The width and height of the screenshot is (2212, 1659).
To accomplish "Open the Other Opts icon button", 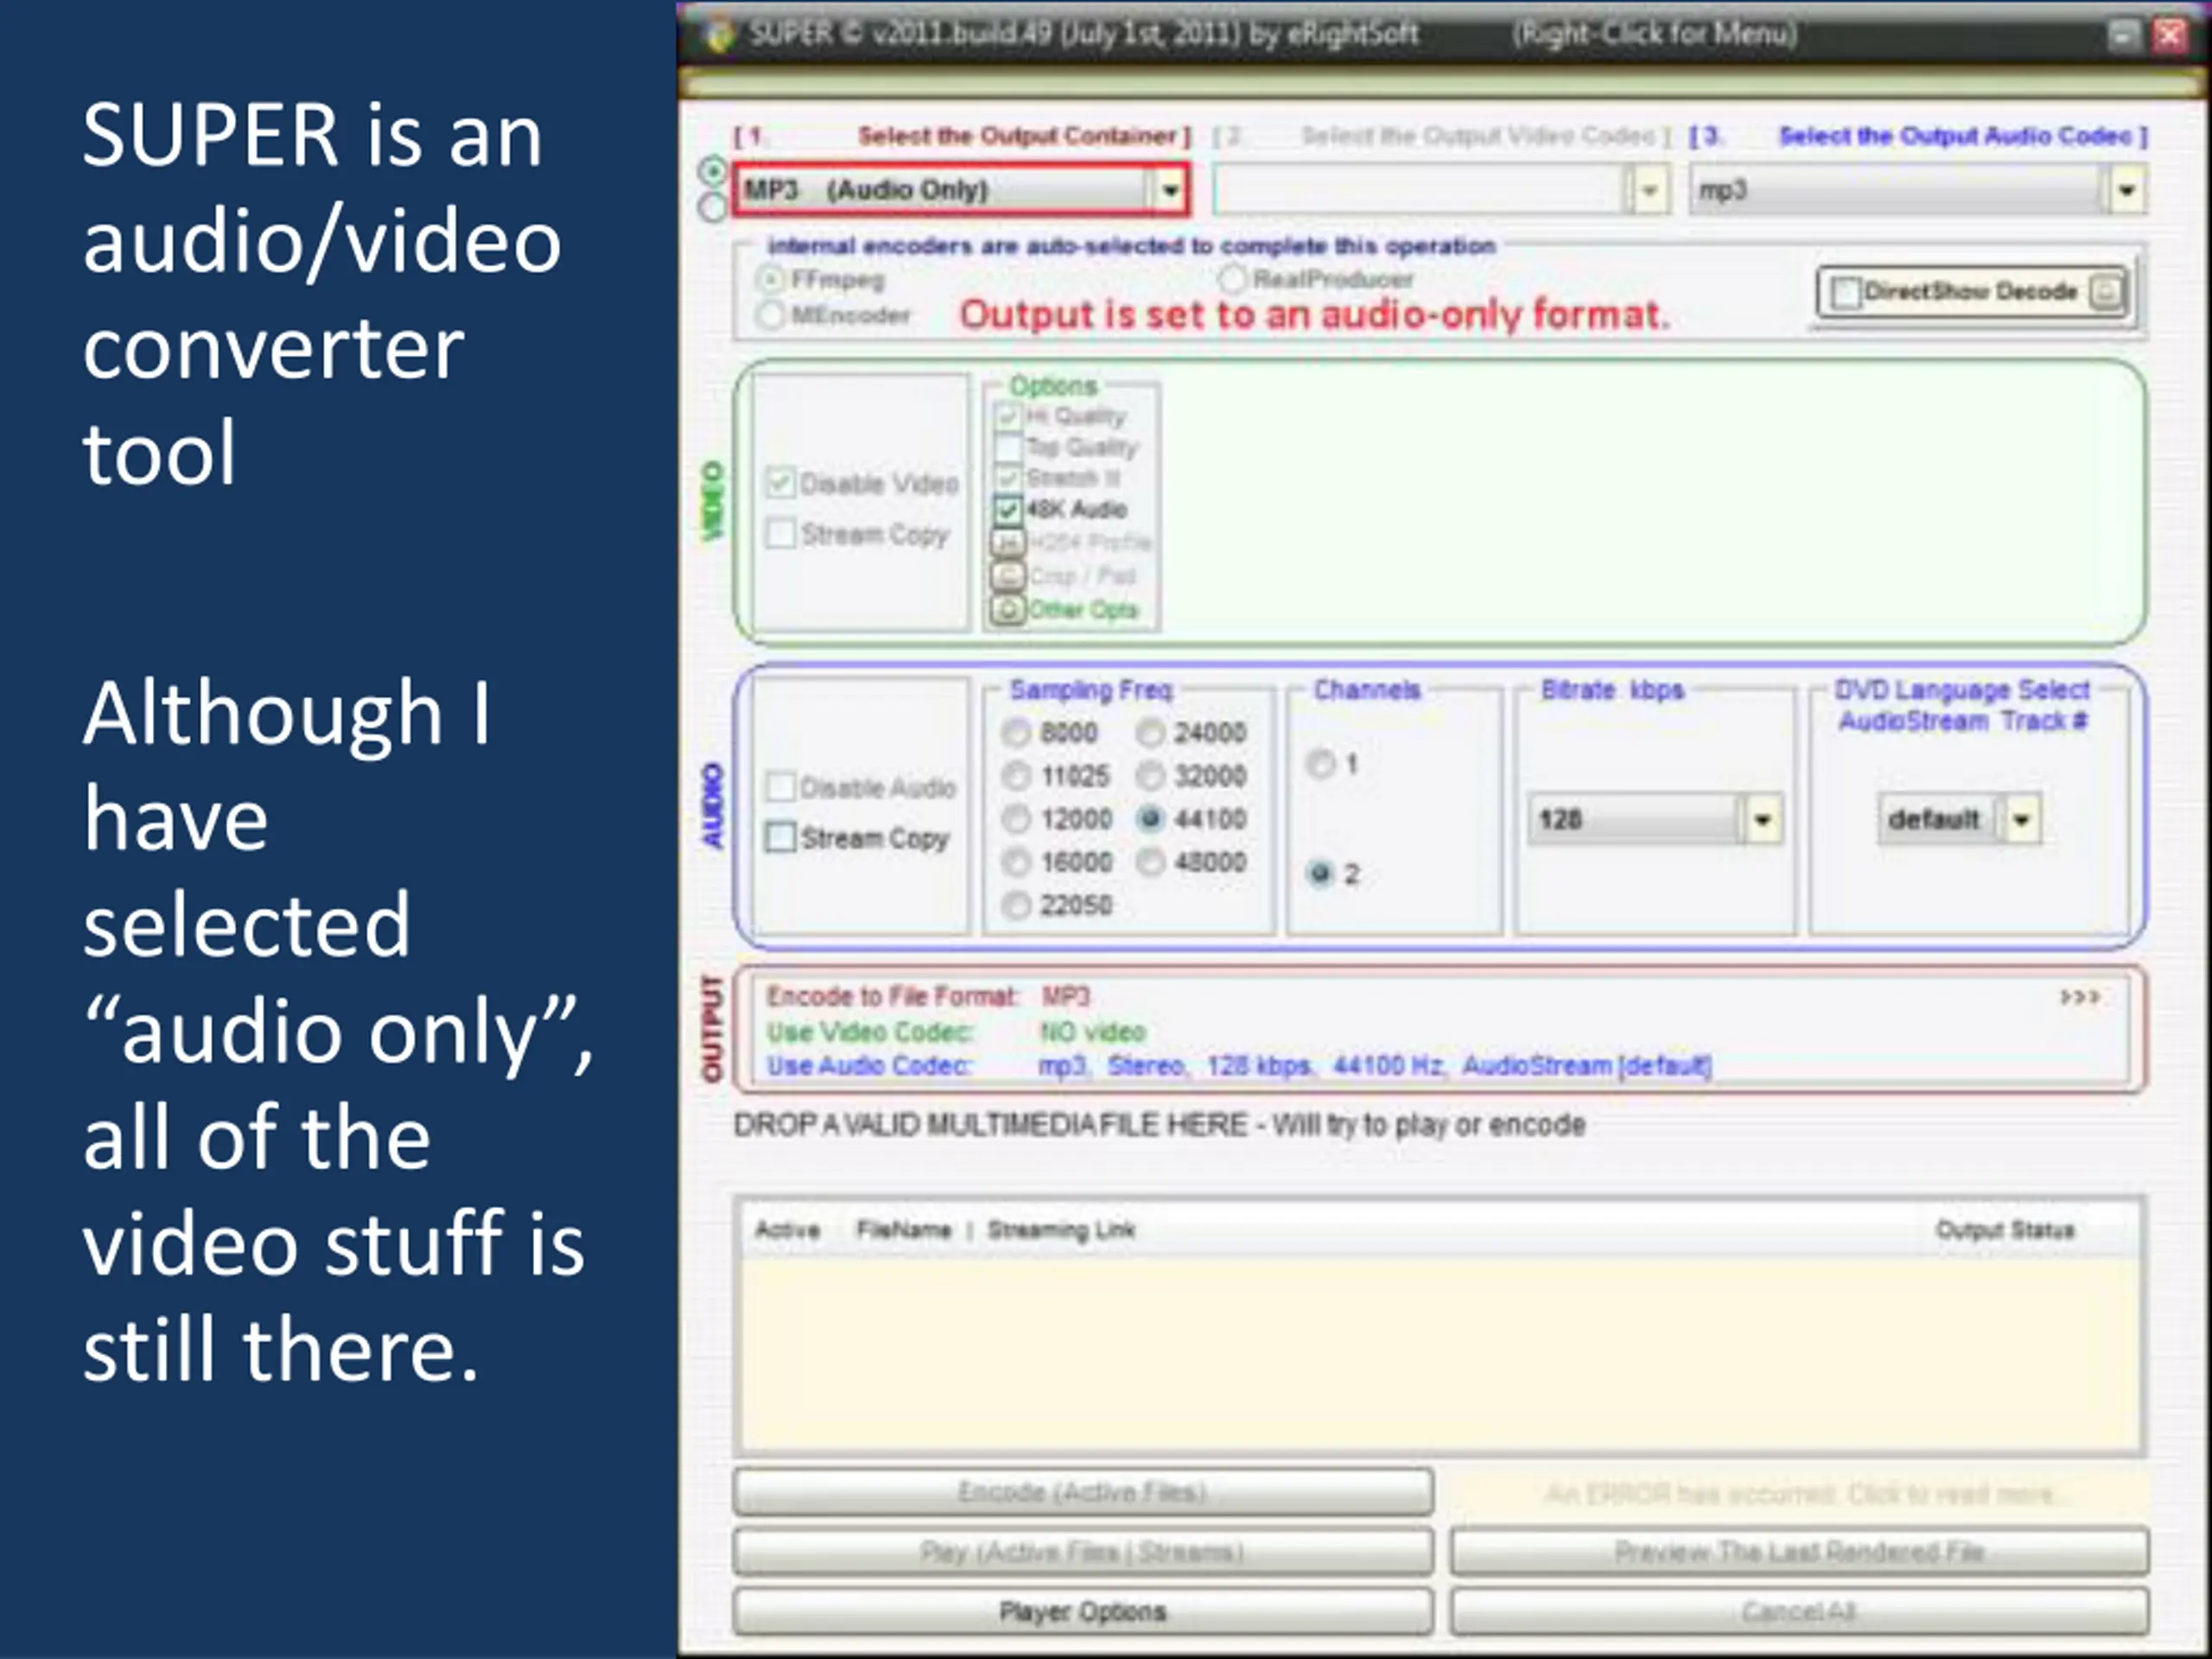I will 1008,609.
